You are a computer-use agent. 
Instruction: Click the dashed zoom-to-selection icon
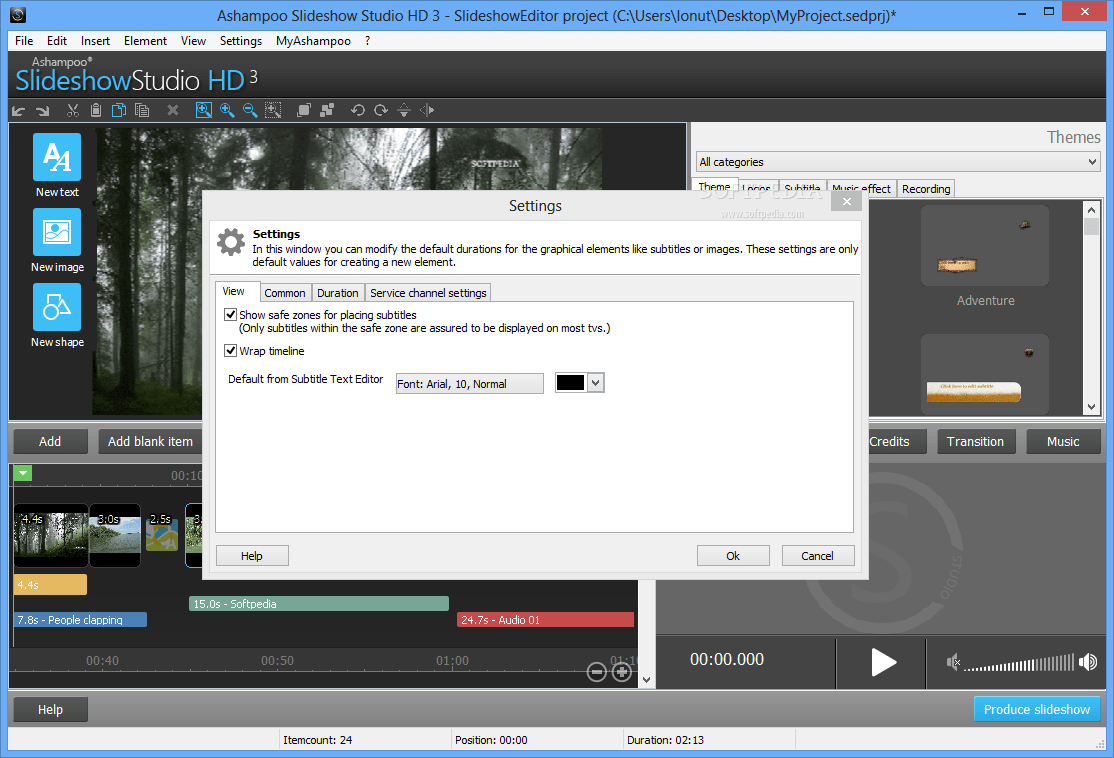point(273,110)
